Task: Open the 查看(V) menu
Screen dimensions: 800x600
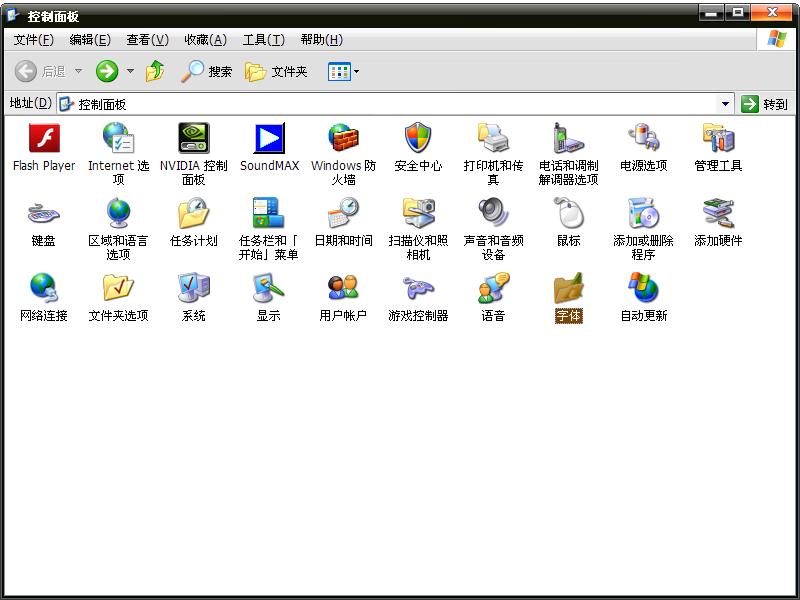Action: pos(148,40)
